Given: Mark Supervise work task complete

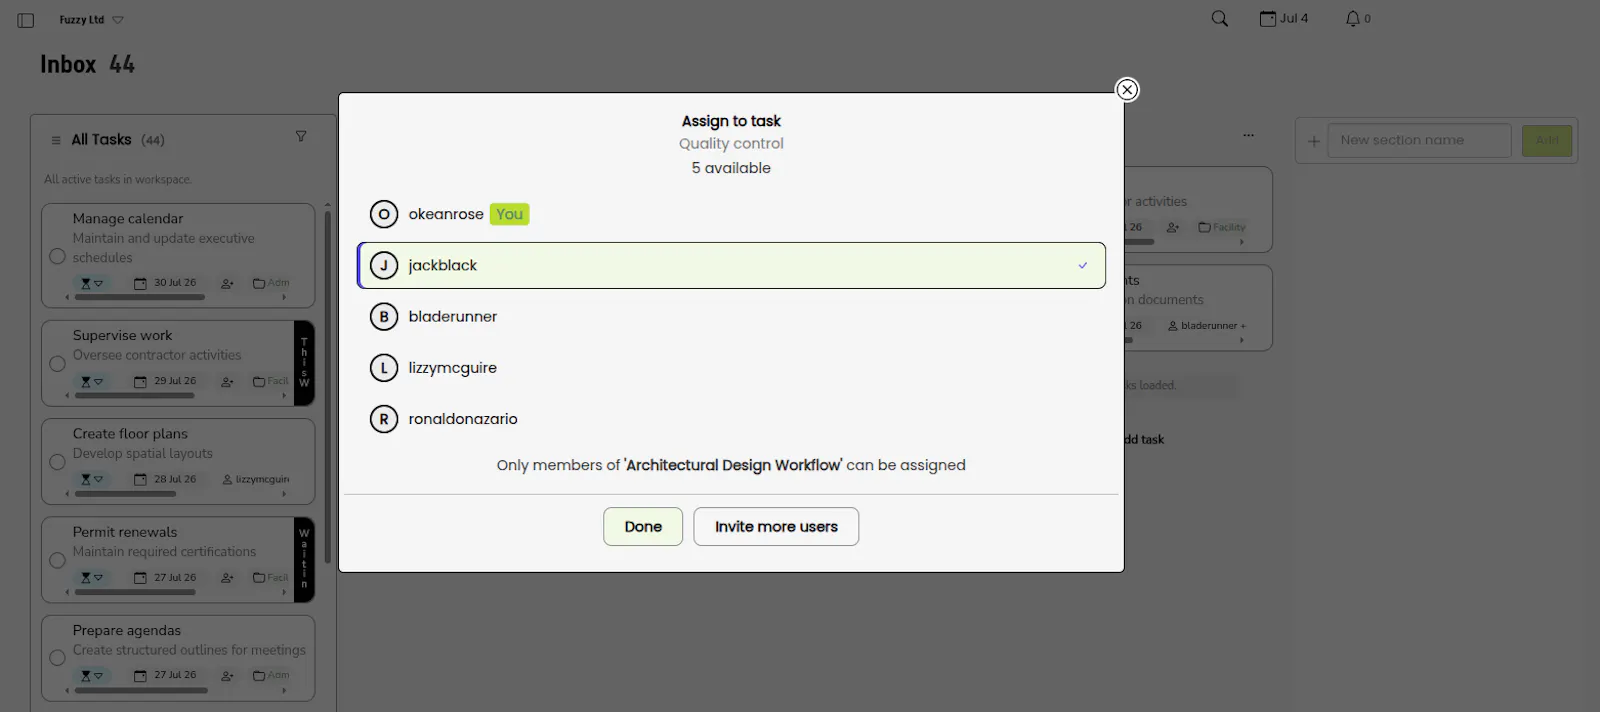Looking at the screenshot, I should click(x=57, y=364).
